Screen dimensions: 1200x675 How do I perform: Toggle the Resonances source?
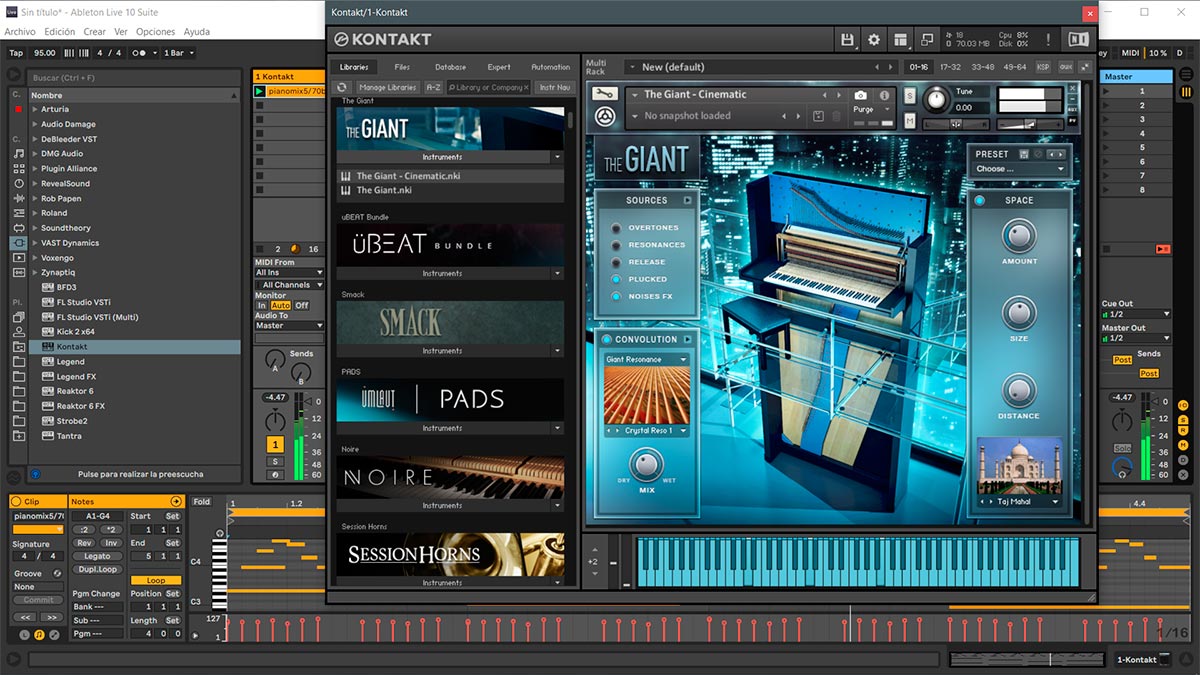coord(617,245)
